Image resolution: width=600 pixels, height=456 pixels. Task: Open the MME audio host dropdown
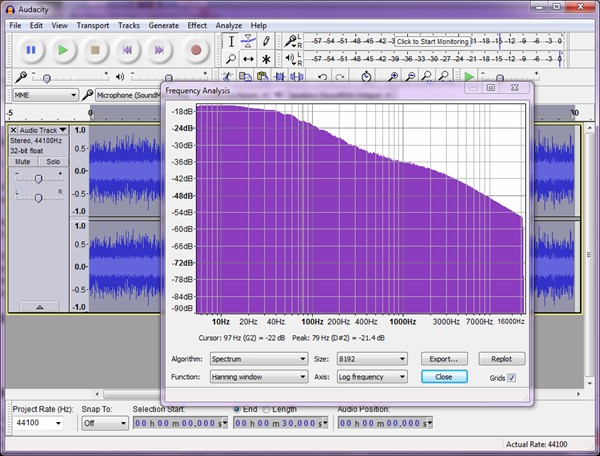pyautogui.click(x=46, y=95)
